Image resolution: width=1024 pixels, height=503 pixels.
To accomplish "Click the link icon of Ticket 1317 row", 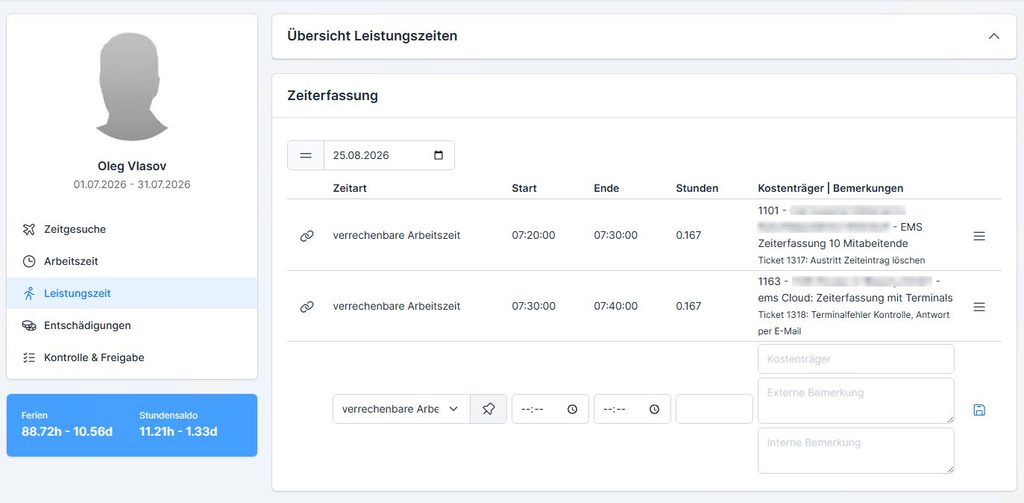I will click(x=307, y=236).
